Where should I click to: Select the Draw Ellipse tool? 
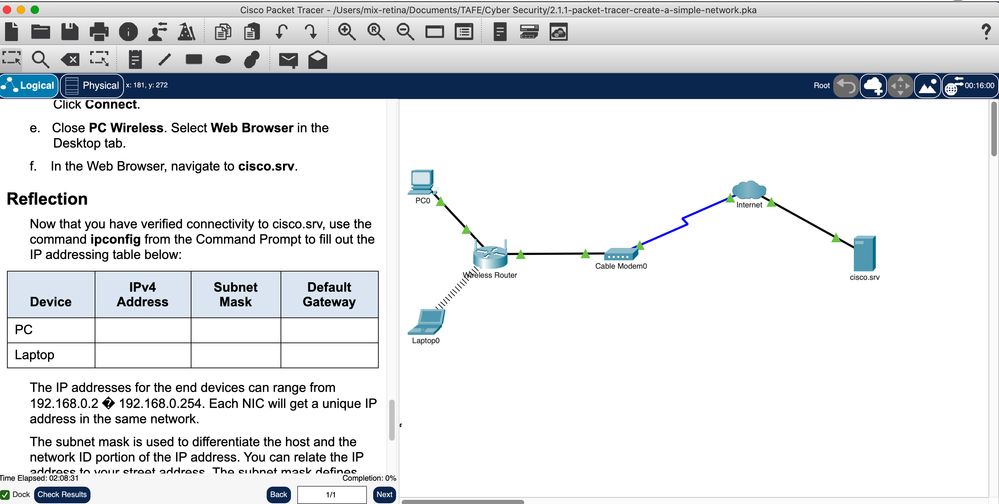(x=223, y=59)
